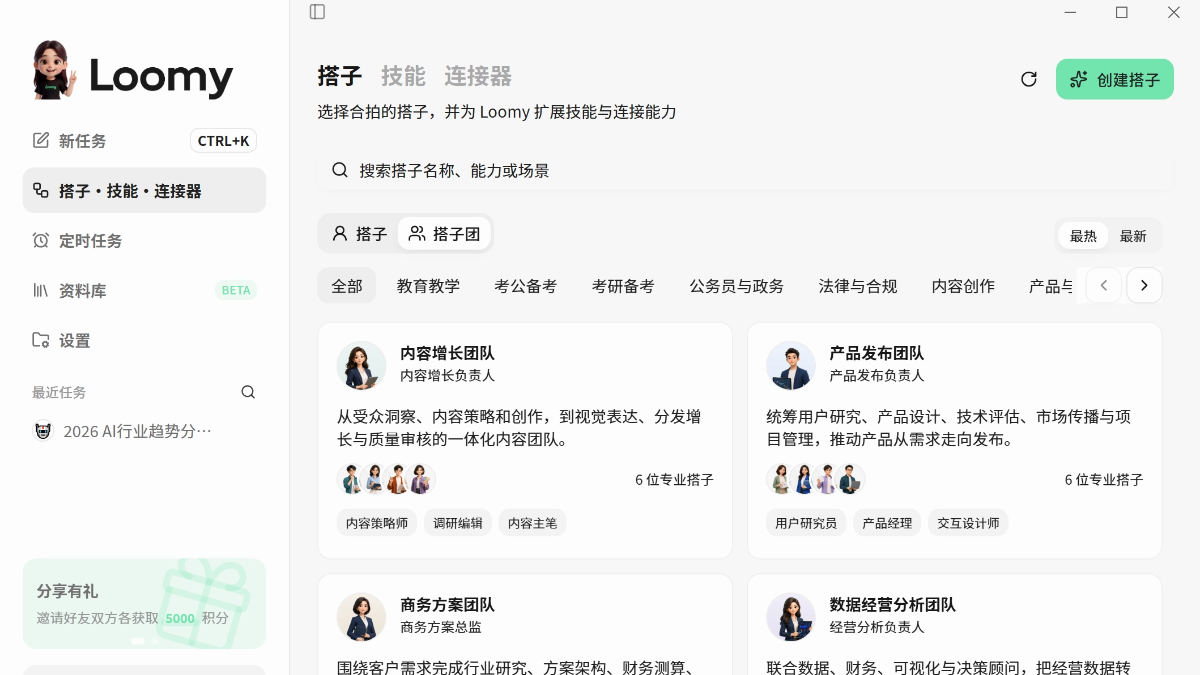Click the 数据经营分析团队 avatar
The width and height of the screenshot is (1200, 675).
click(x=791, y=616)
